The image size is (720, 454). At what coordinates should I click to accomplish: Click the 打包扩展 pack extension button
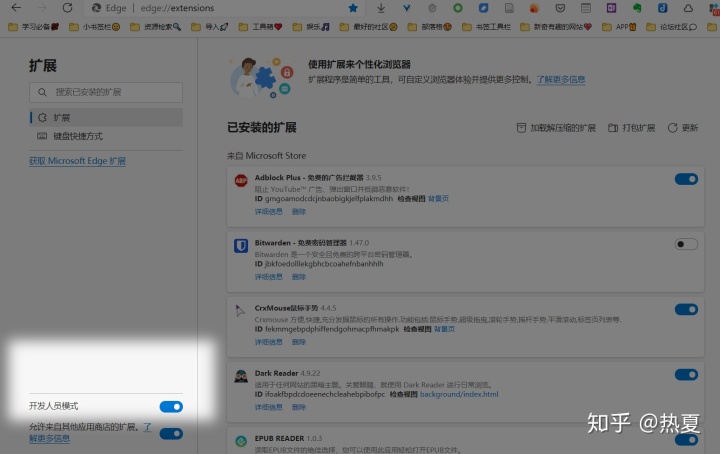(631, 128)
